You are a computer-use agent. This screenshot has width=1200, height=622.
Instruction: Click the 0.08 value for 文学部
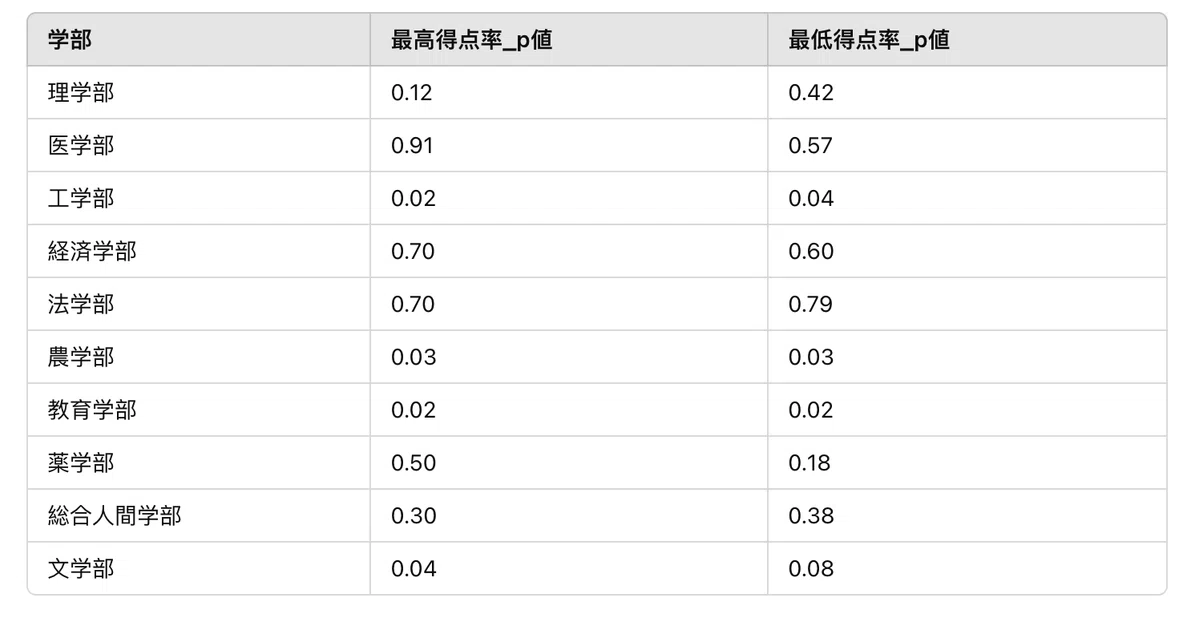811,570
